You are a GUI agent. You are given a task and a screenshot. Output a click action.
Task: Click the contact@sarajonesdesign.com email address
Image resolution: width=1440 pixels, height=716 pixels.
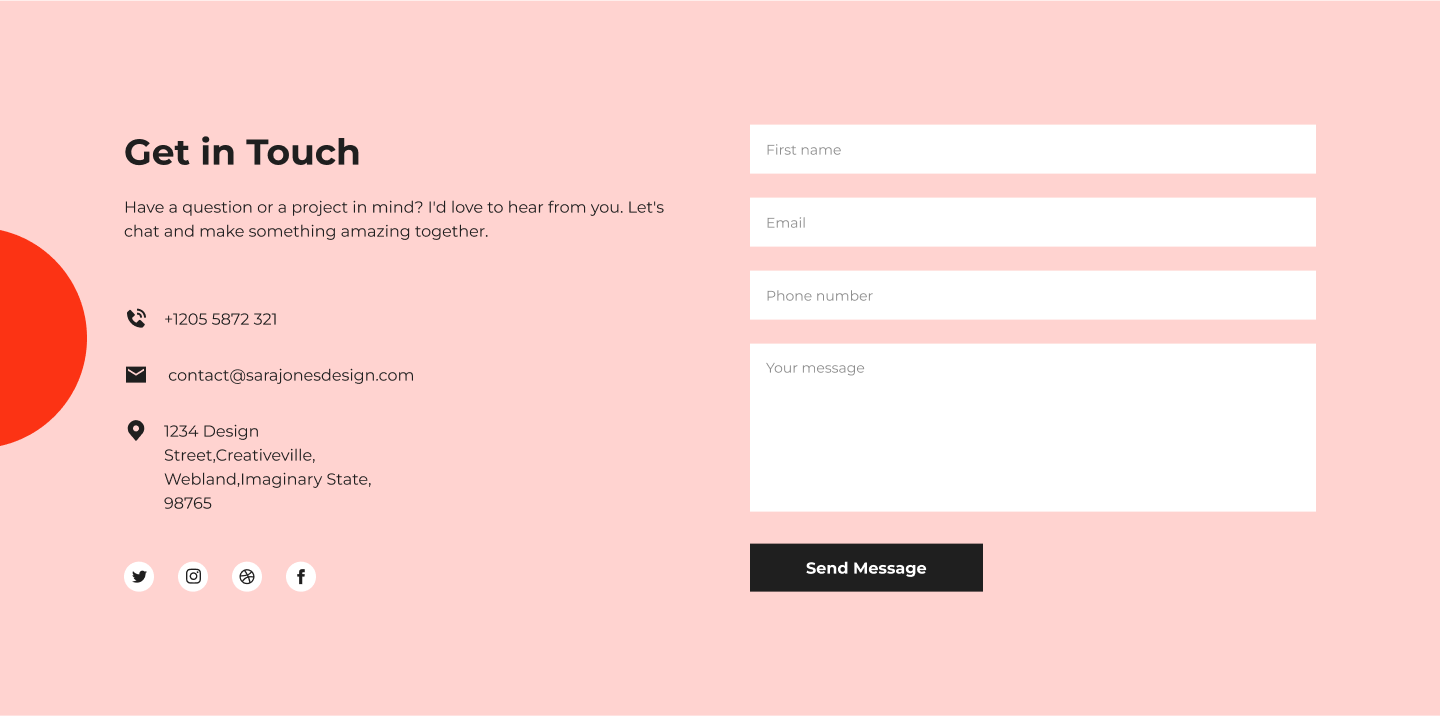tap(291, 376)
